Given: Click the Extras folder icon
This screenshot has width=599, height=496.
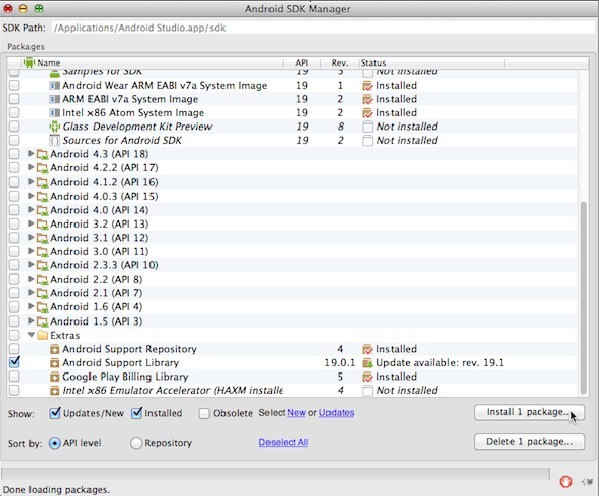Looking at the screenshot, I should click(x=43, y=336).
